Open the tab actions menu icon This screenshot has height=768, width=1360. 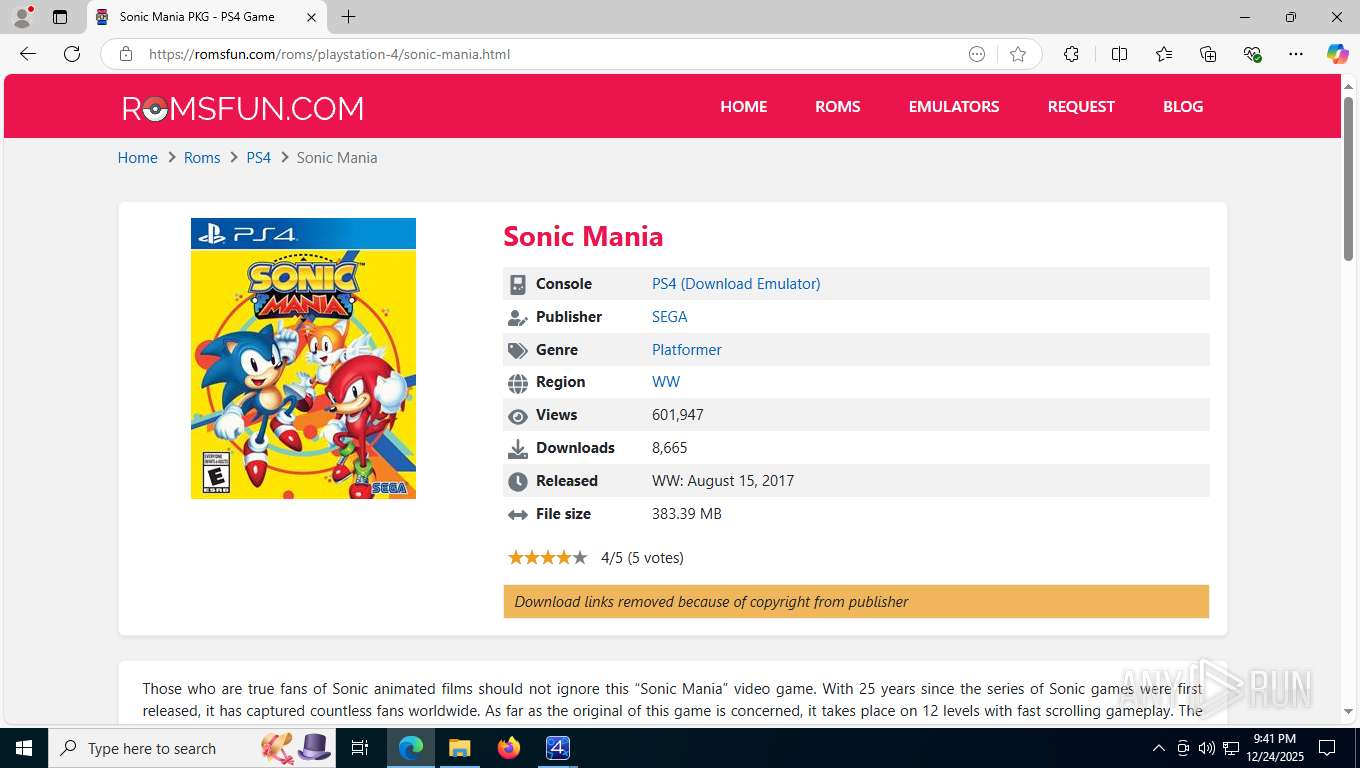coord(60,17)
